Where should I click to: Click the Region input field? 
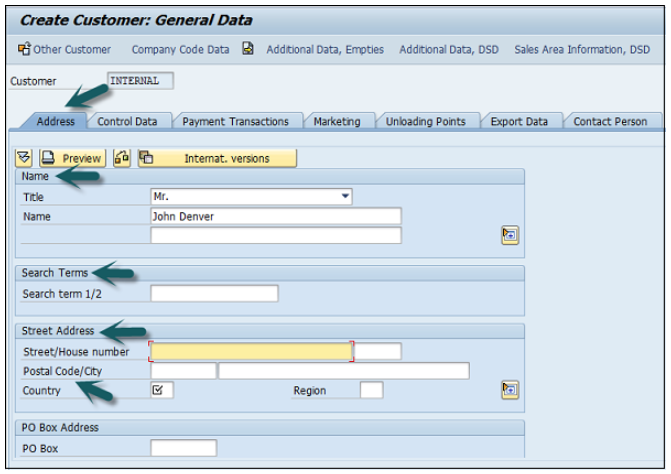(x=371, y=390)
